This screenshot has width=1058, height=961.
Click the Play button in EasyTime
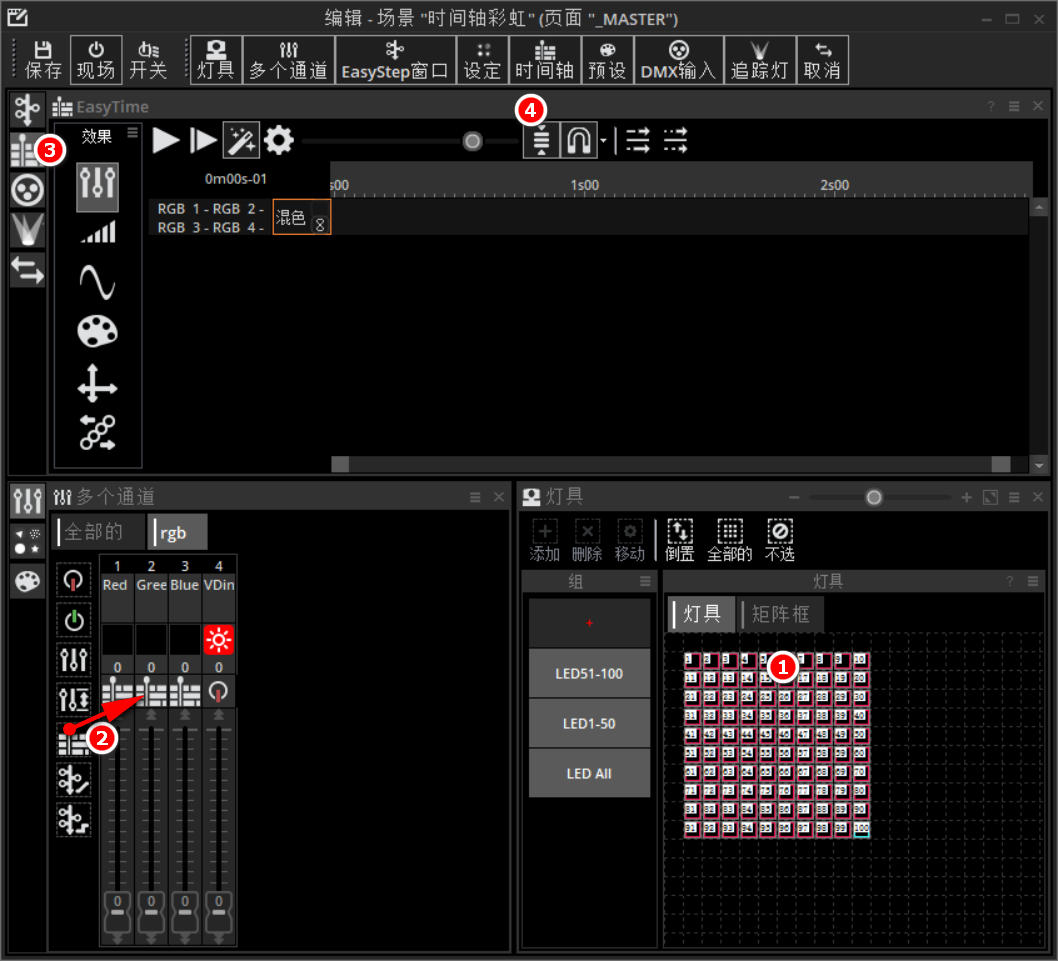pyautogui.click(x=166, y=141)
